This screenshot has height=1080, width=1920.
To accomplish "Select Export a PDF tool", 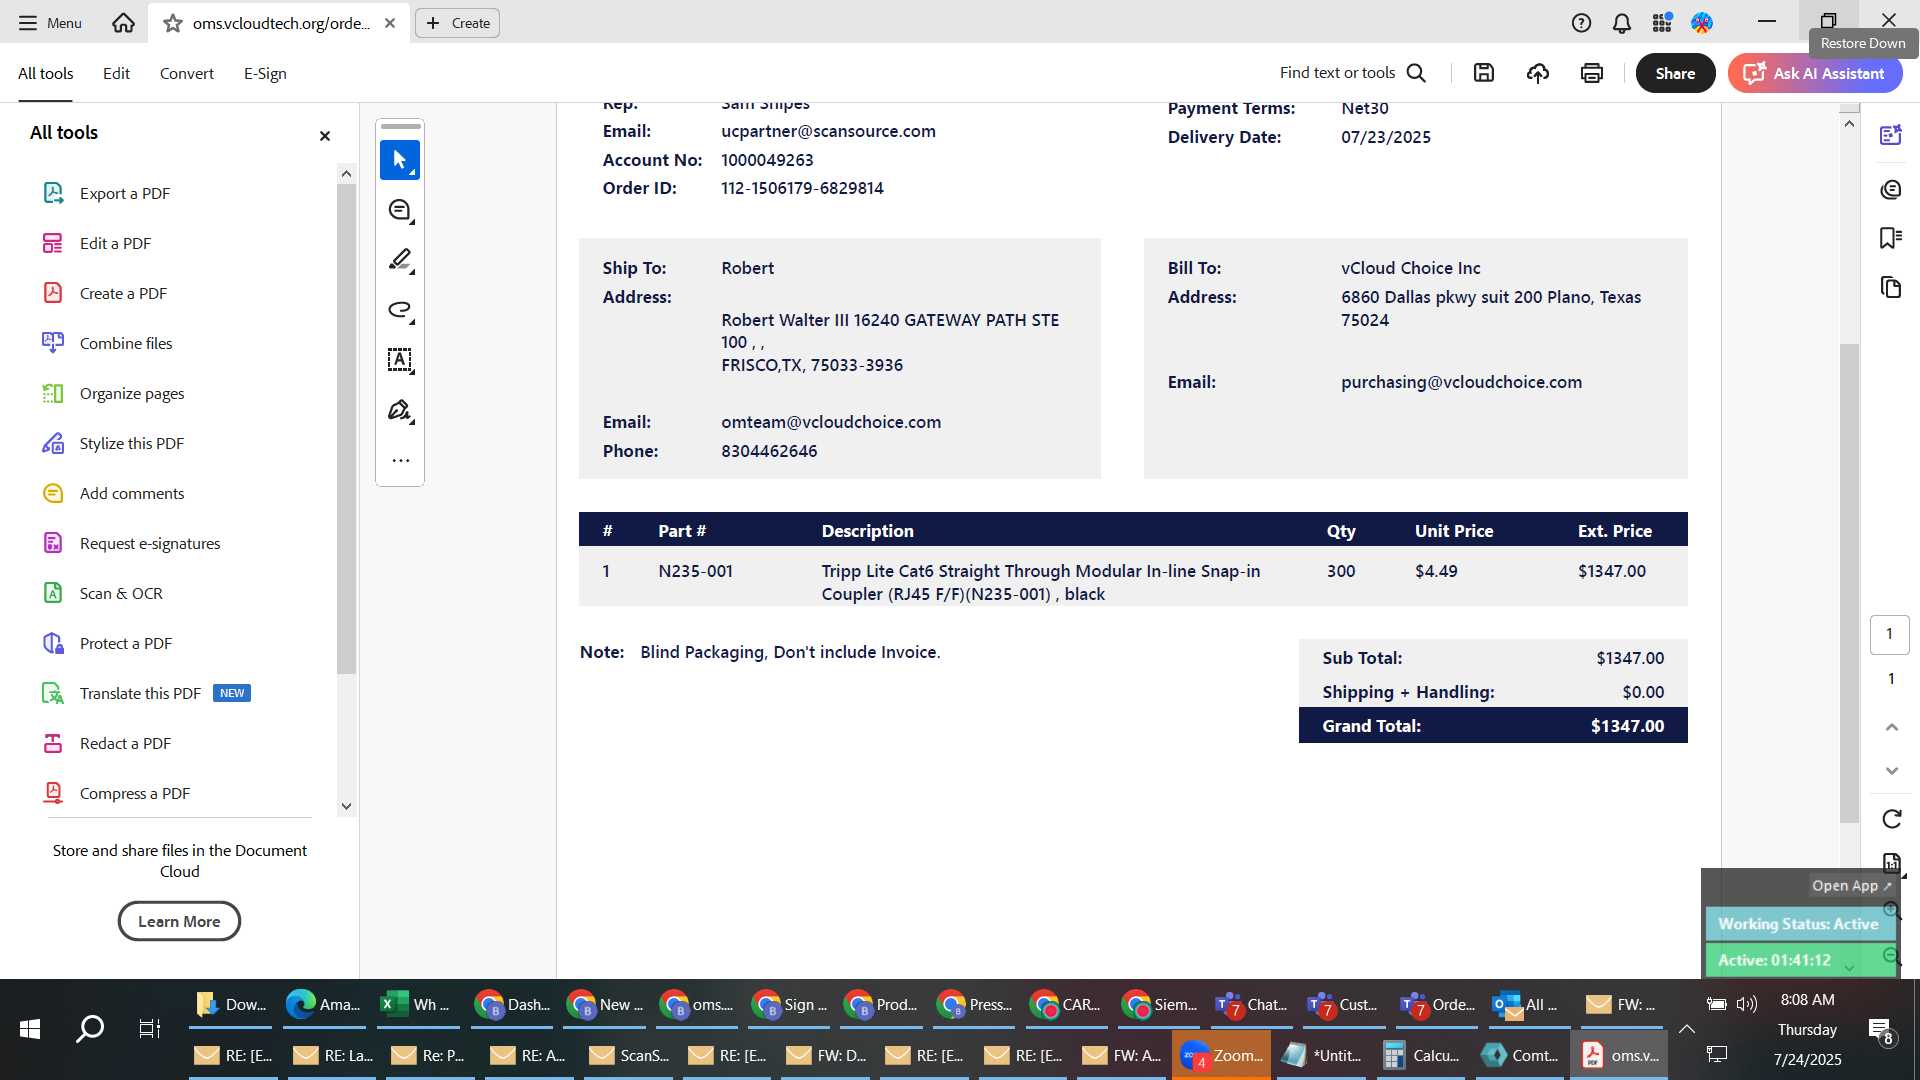I will [x=106, y=193].
